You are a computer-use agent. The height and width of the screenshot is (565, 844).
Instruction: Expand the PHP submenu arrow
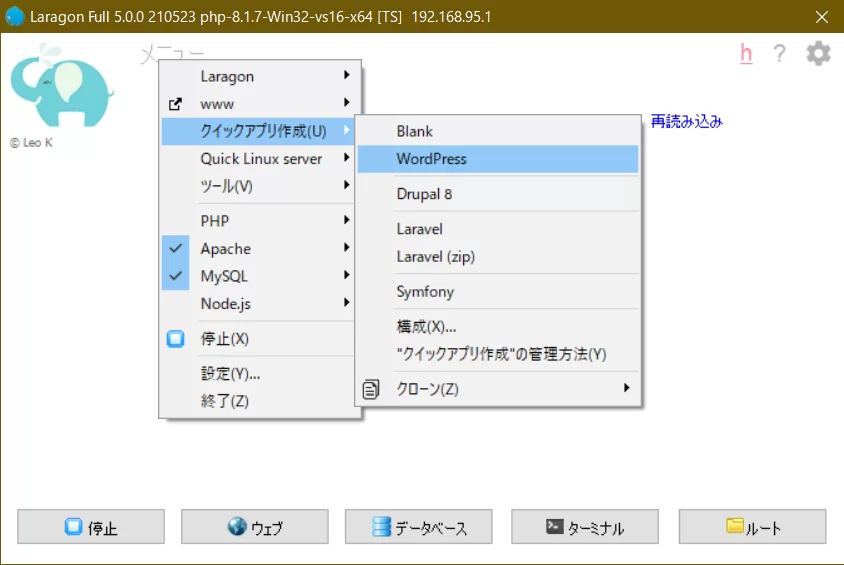click(347, 220)
